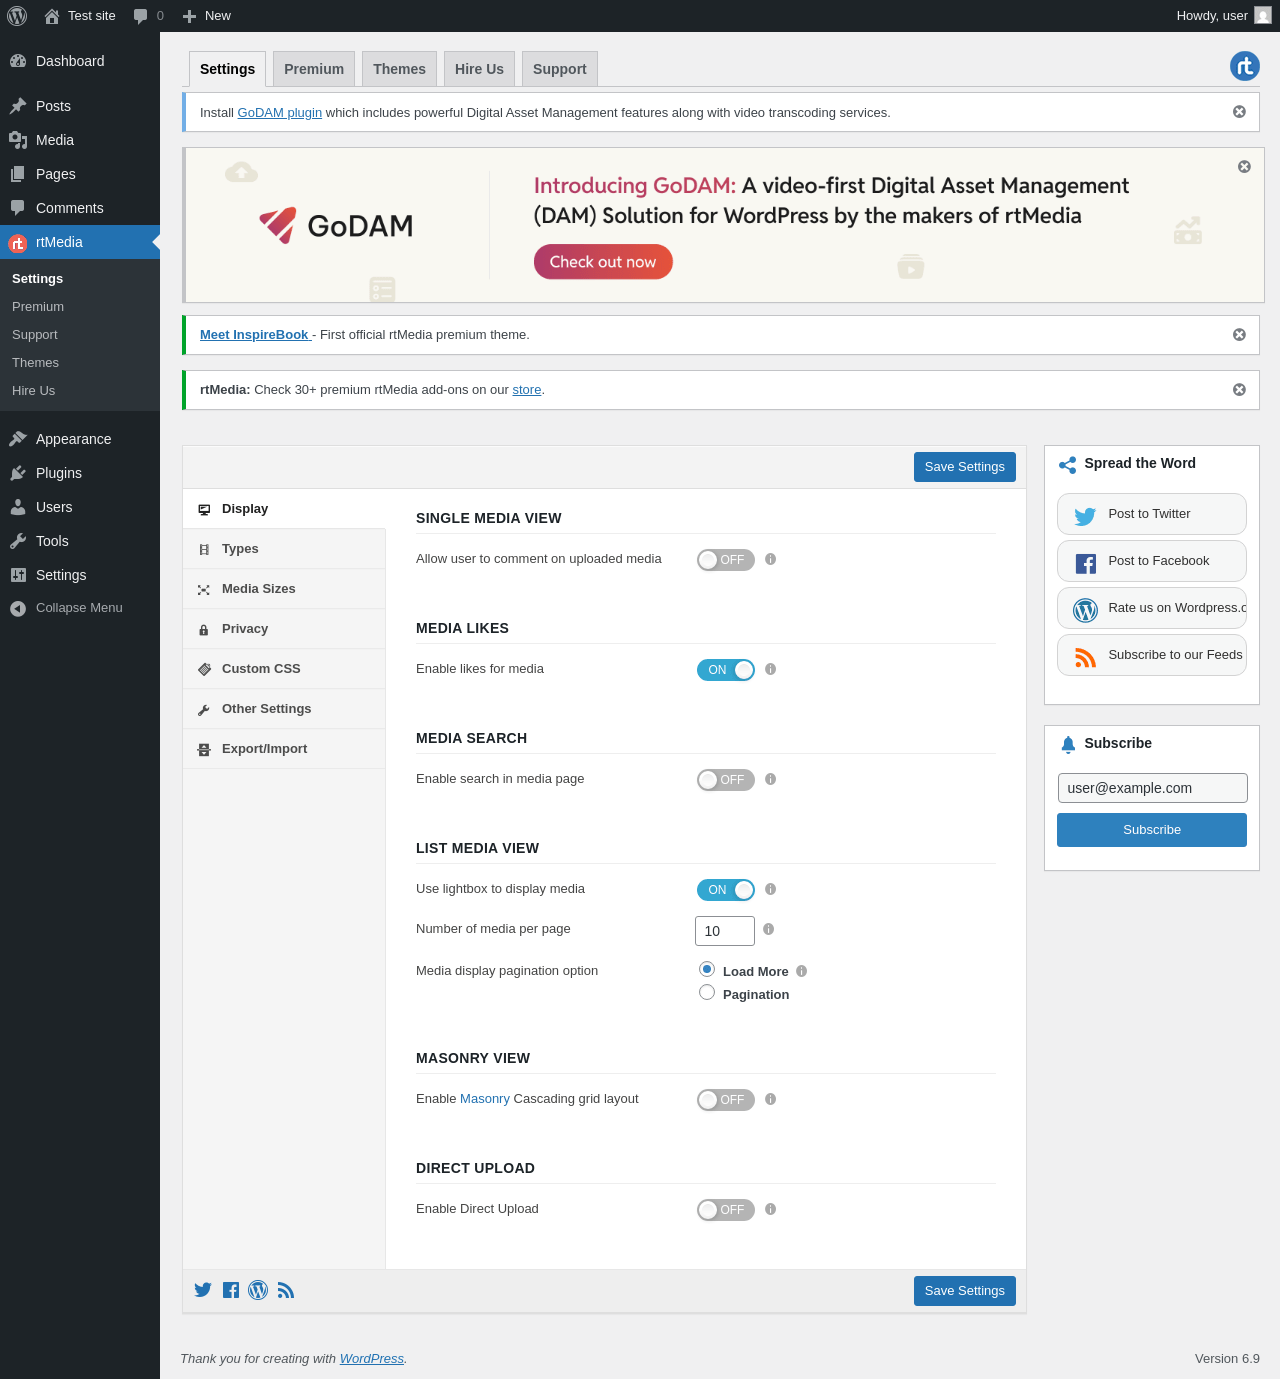Click the blue Subscribe button
The height and width of the screenshot is (1379, 1280).
tap(1152, 830)
